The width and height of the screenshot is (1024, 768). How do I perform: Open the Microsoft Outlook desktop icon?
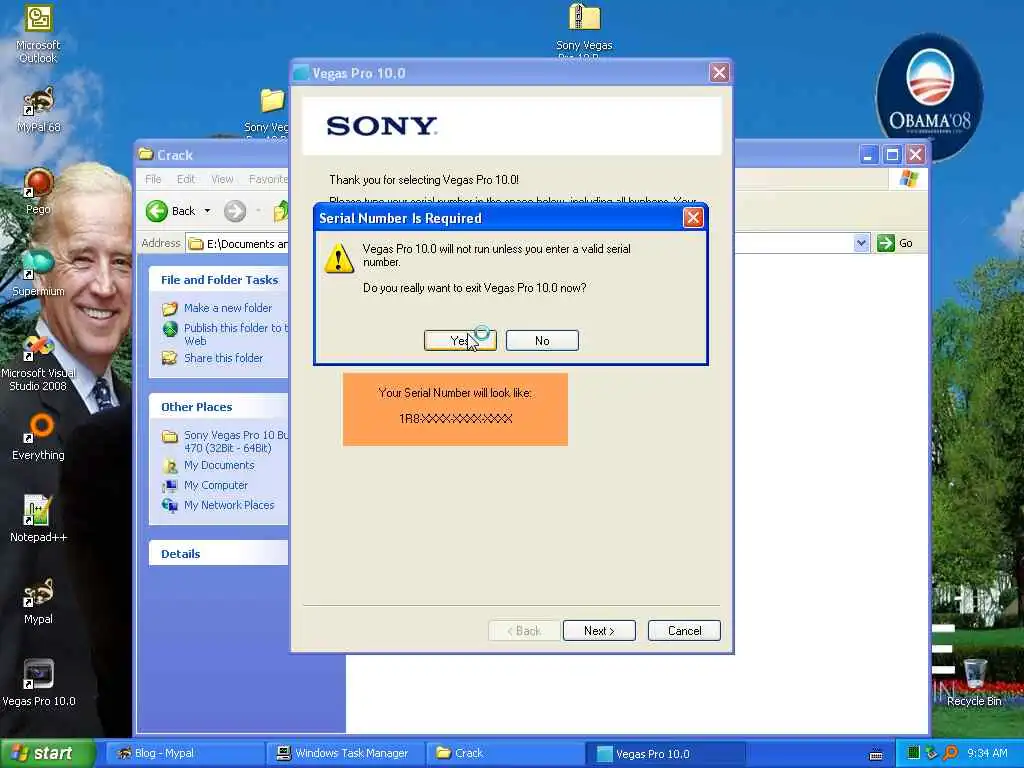pos(38,34)
